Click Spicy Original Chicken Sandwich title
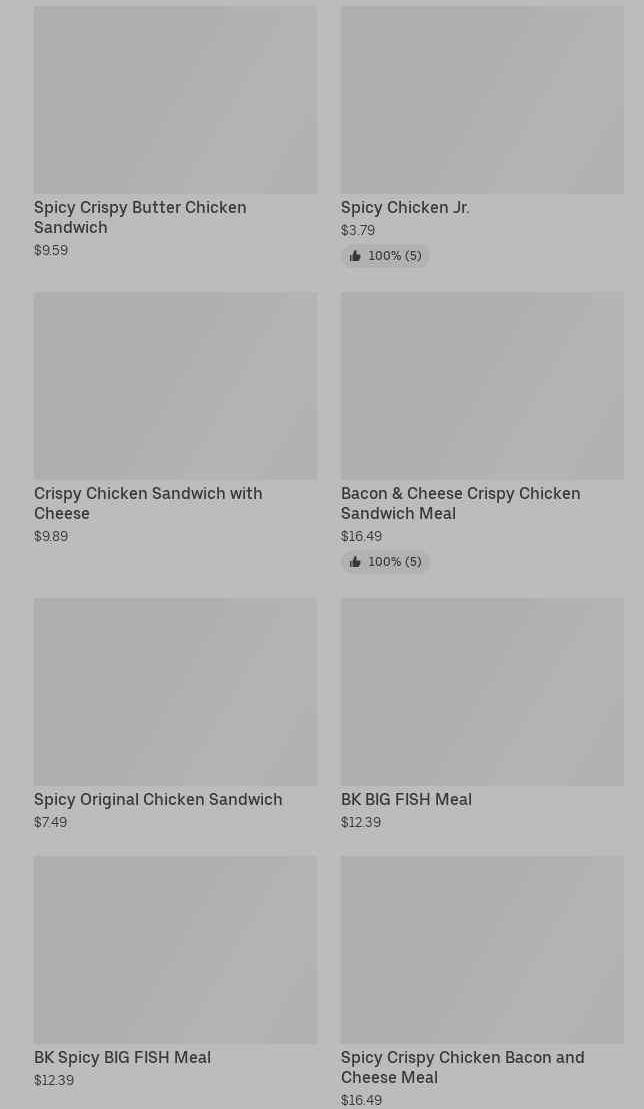Image resolution: width=644 pixels, height=1109 pixels. pos(158,799)
